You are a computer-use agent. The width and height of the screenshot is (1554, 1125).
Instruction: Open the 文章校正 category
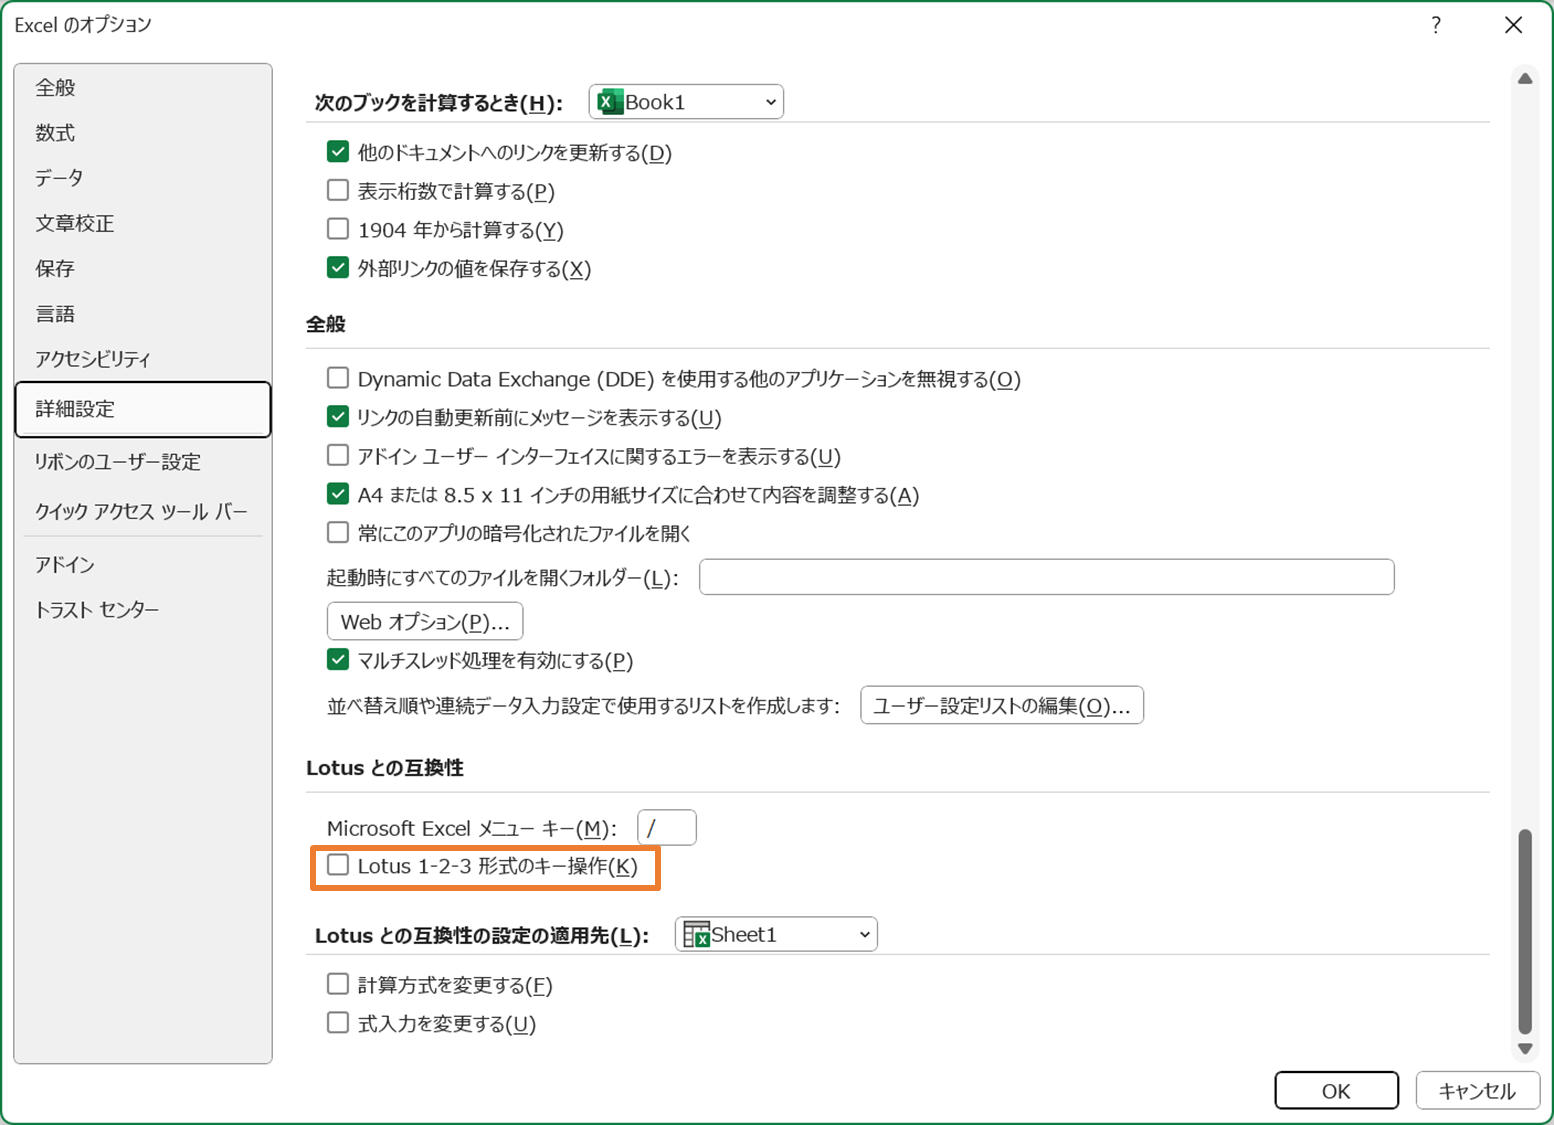coord(143,223)
